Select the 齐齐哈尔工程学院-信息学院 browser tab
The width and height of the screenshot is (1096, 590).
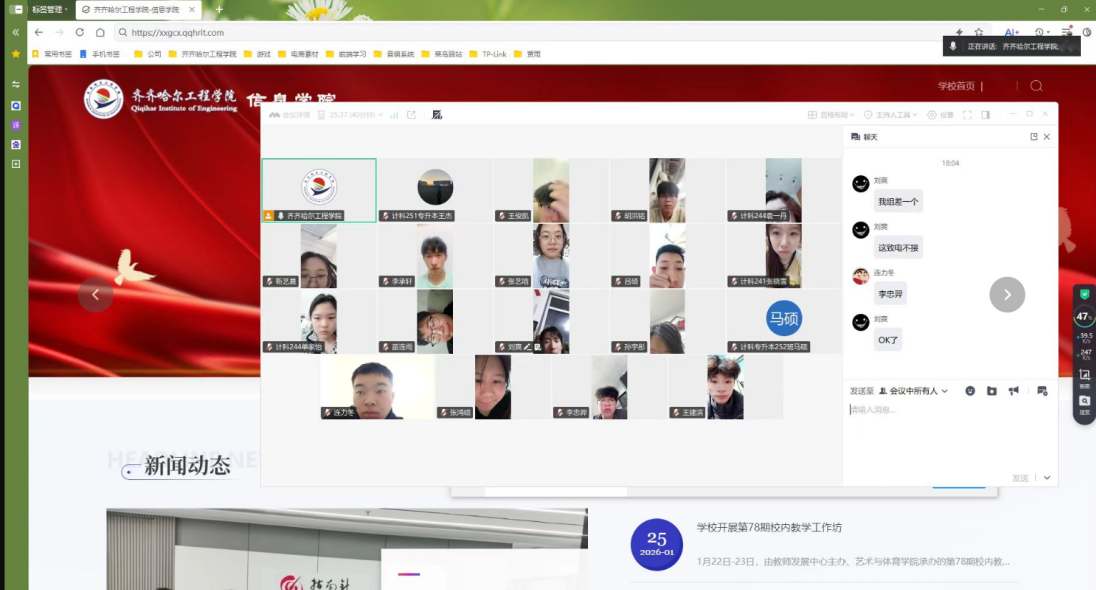tap(136, 9)
